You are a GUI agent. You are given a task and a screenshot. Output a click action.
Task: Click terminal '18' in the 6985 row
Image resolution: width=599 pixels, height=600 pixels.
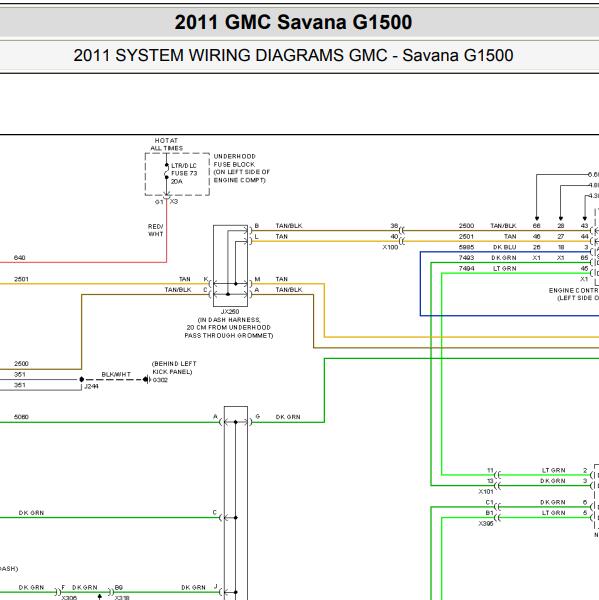(x=561, y=247)
